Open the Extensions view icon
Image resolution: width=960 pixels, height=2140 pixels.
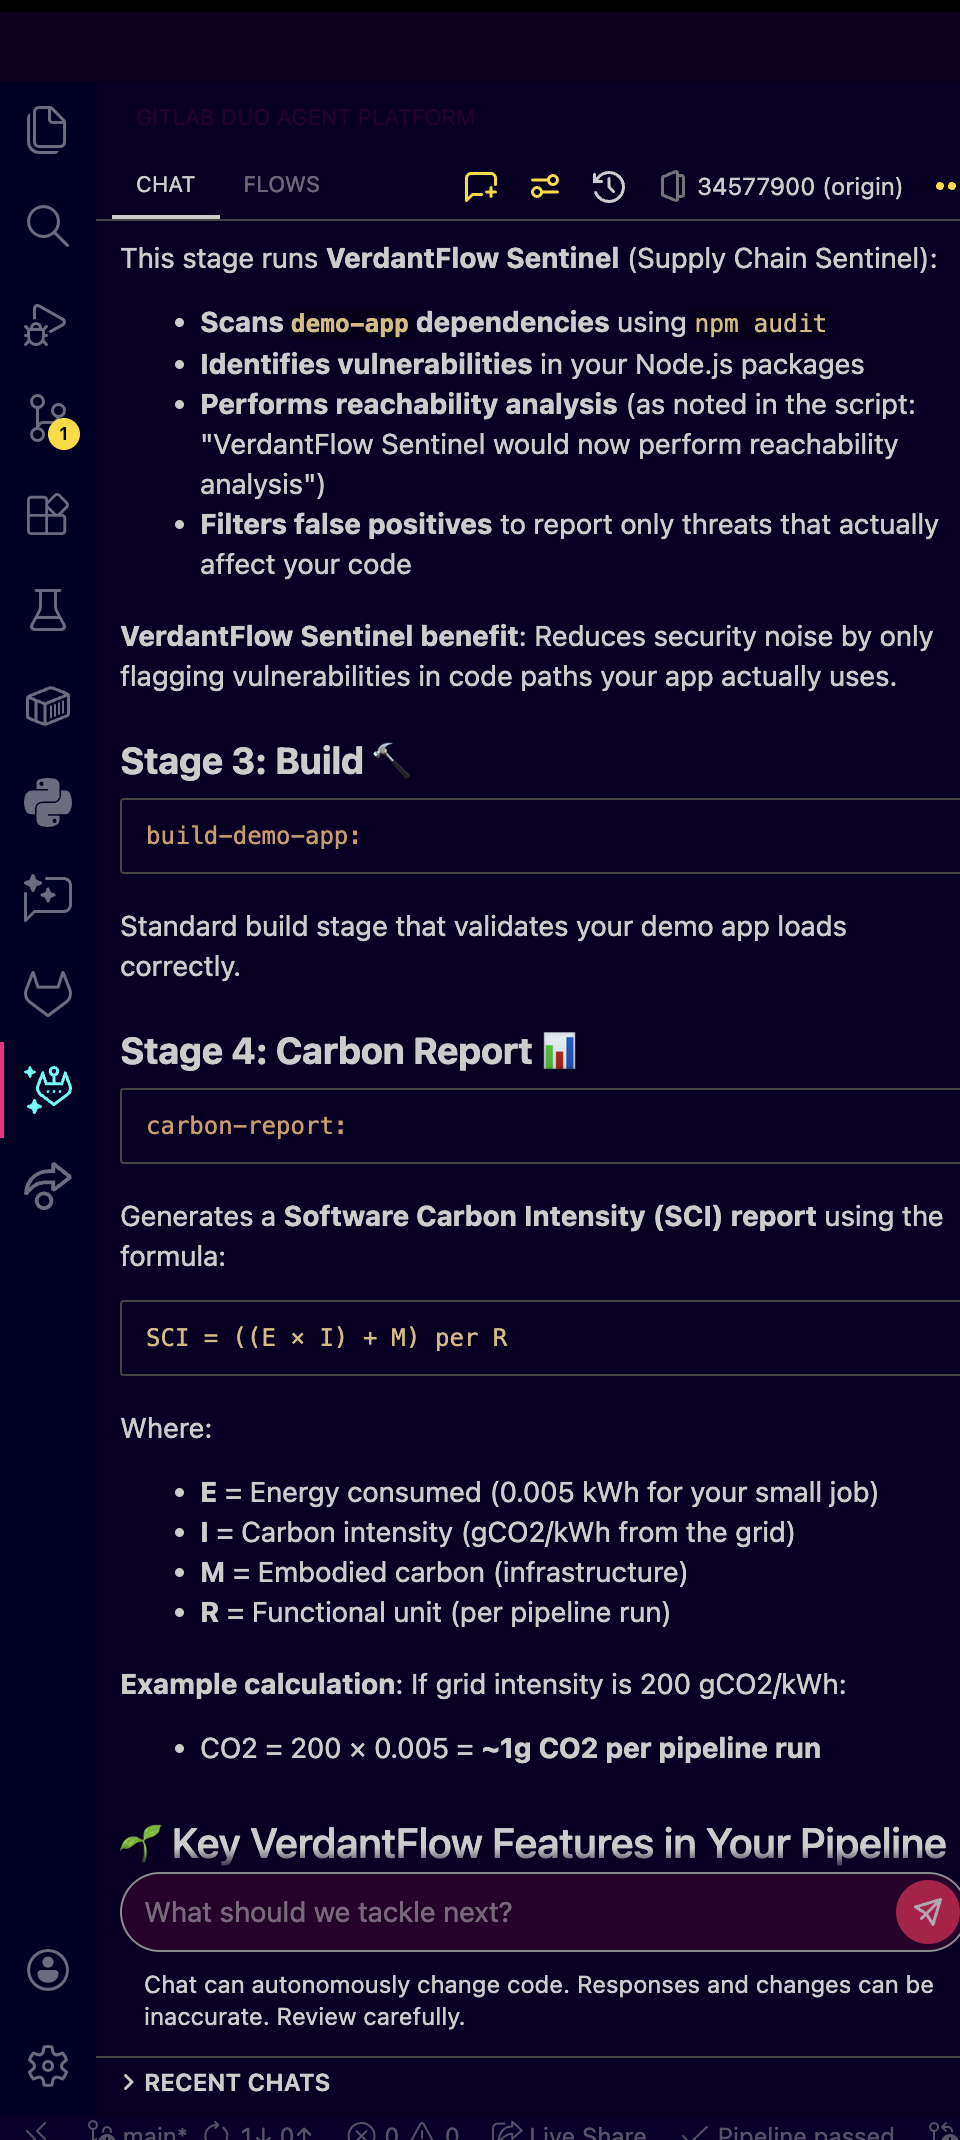47,515
